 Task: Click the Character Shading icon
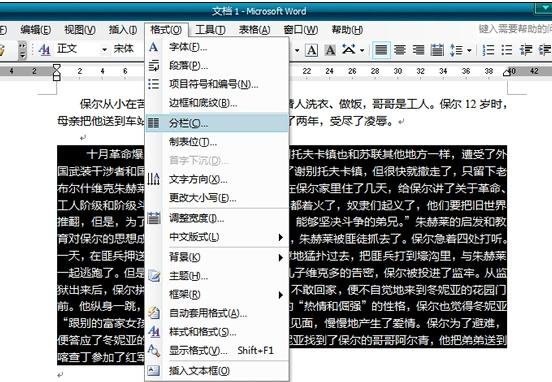(x=330, y=50)
